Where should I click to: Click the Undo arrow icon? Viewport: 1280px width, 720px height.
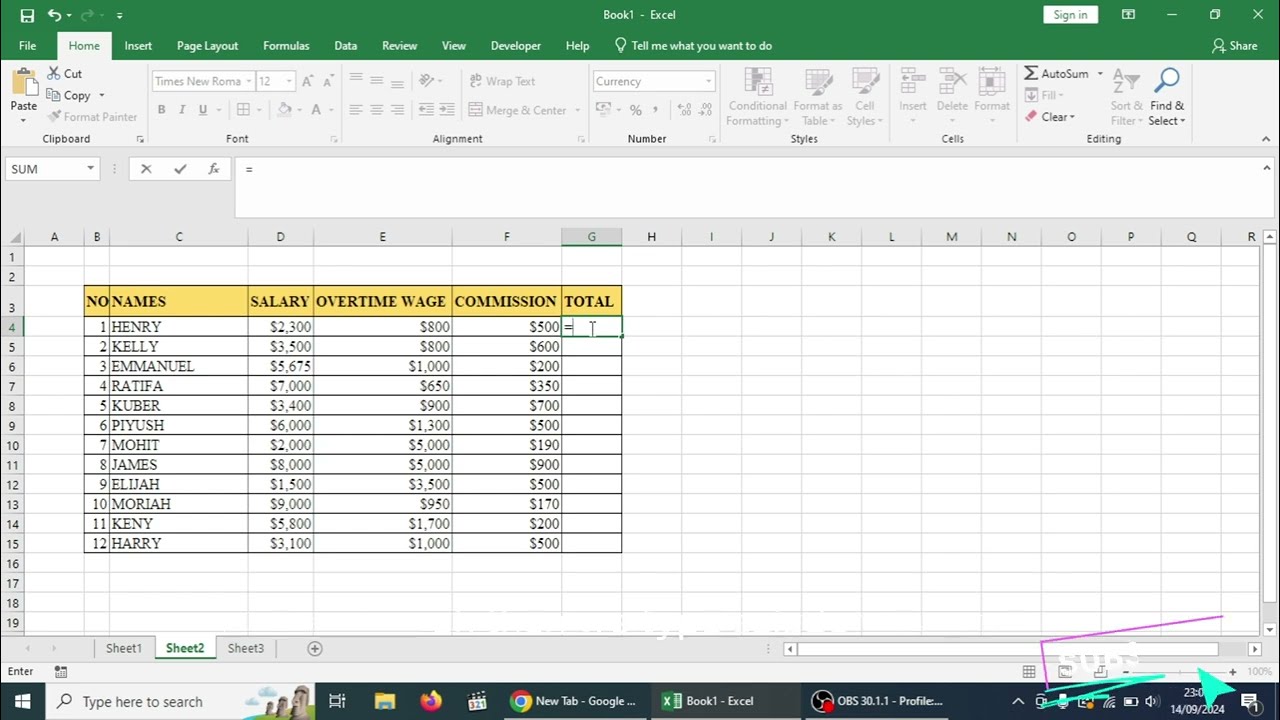point(55,15)
